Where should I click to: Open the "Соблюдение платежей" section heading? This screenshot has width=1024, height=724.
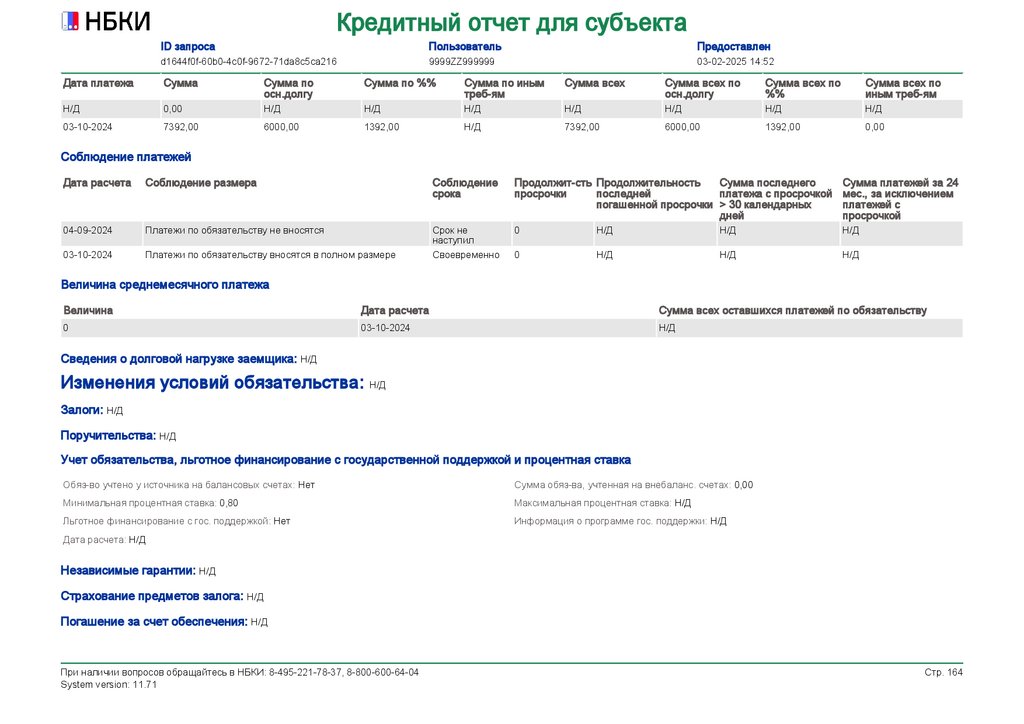point(126,157)
